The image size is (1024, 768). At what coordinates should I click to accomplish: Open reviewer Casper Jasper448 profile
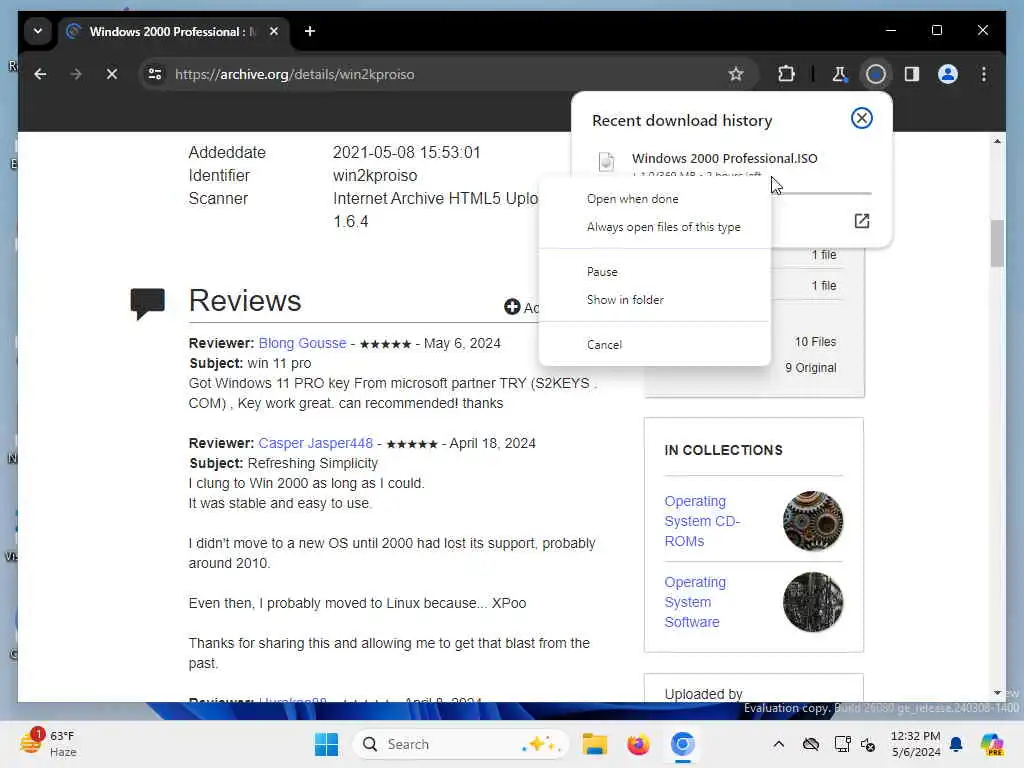[x=315, y=443]
